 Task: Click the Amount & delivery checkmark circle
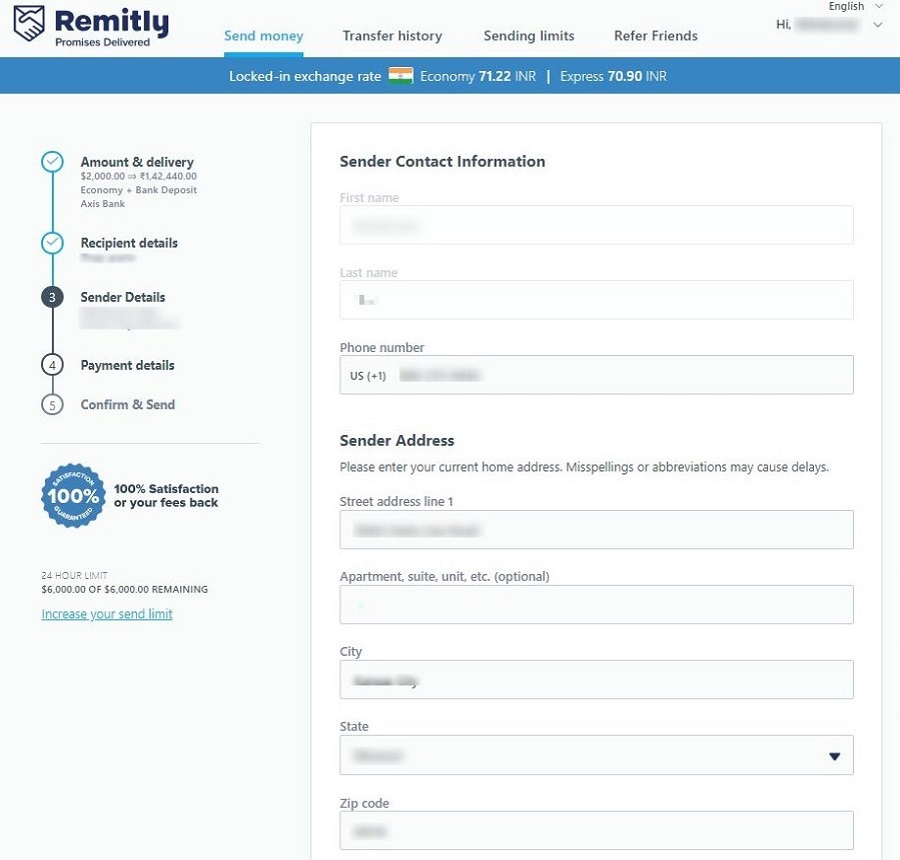52,163
